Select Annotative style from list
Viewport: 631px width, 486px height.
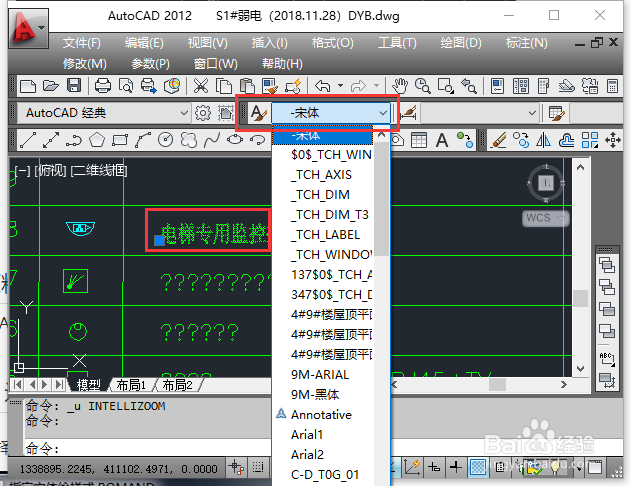coord(321,415)
